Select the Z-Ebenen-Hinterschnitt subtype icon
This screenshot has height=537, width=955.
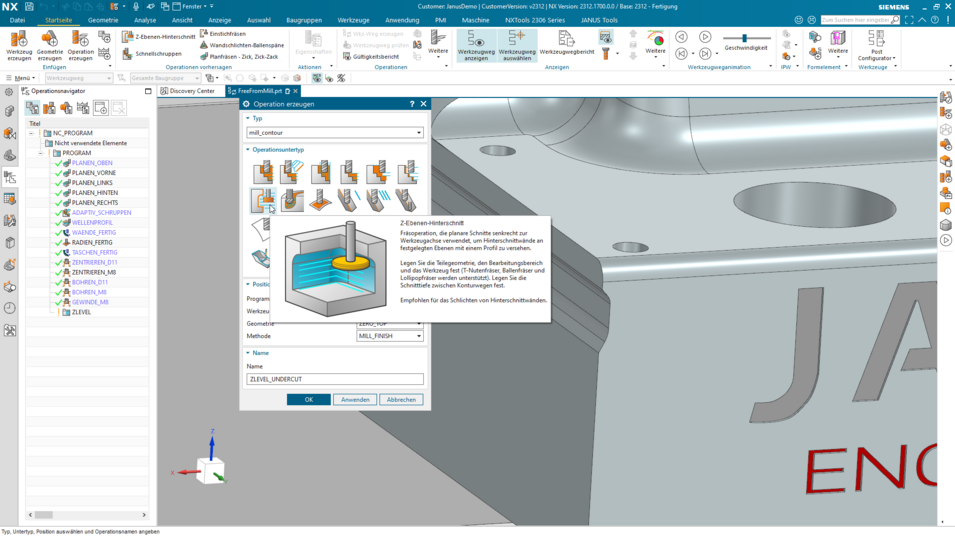[x=263, y=200]
